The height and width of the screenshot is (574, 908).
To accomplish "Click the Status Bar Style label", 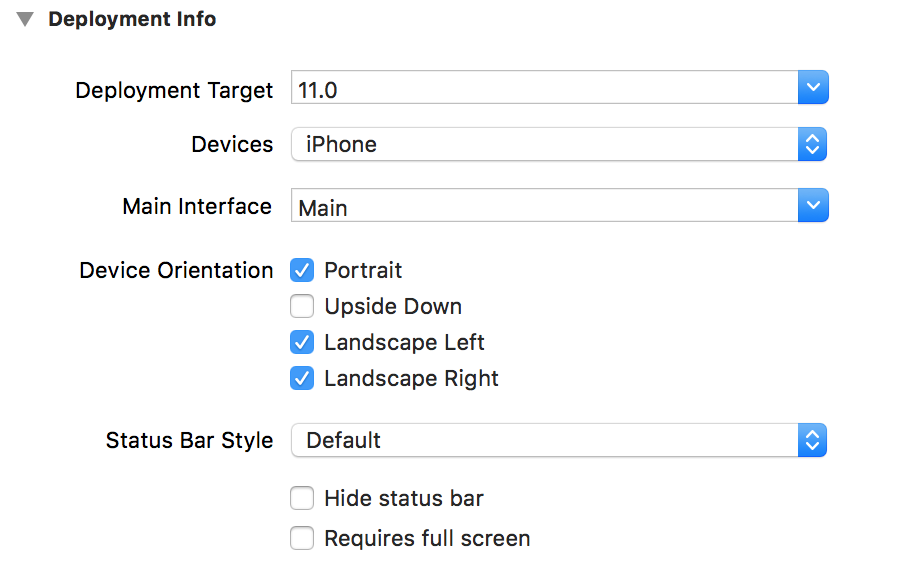I will 189,441.
